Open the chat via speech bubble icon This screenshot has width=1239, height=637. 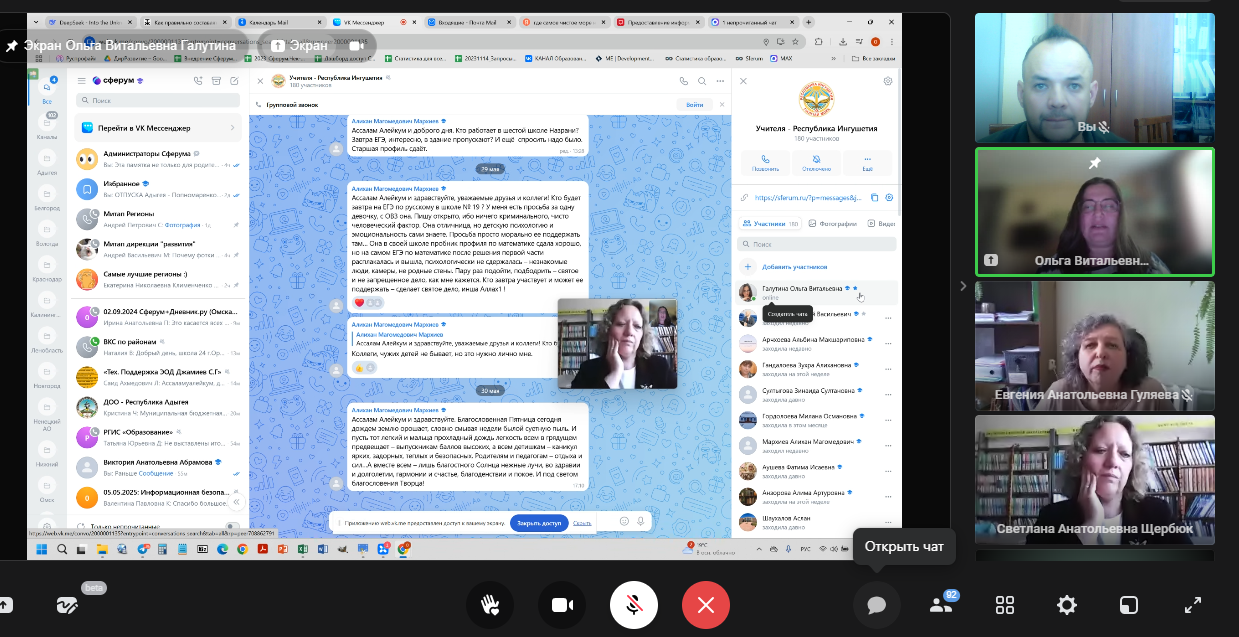(876, 605)
